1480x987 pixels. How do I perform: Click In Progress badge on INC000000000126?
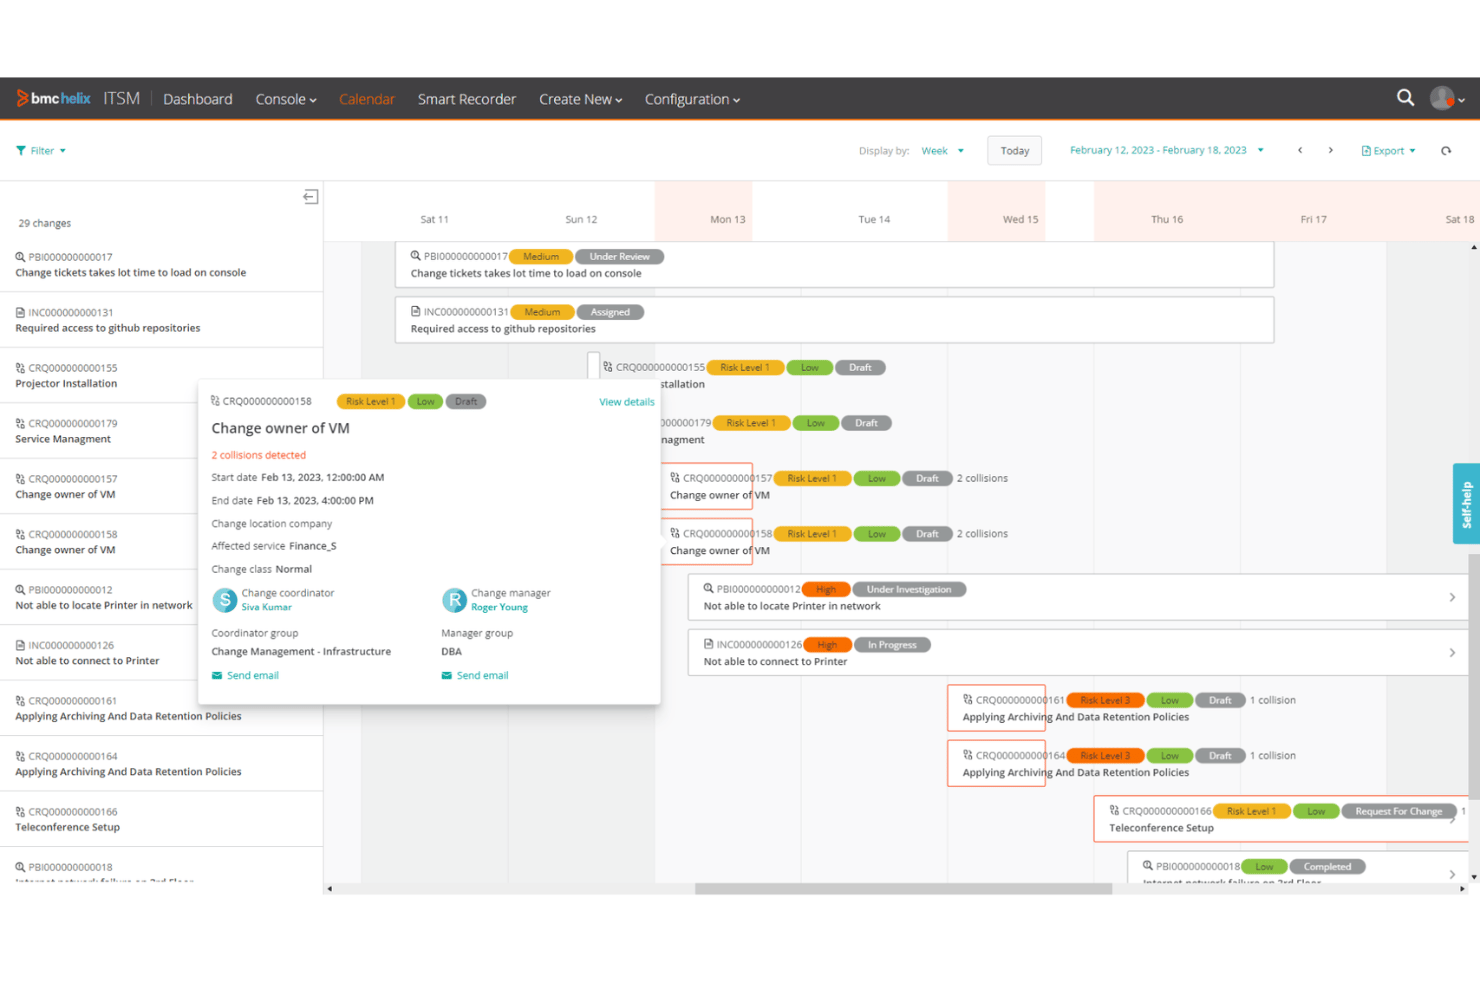[892, 645]
